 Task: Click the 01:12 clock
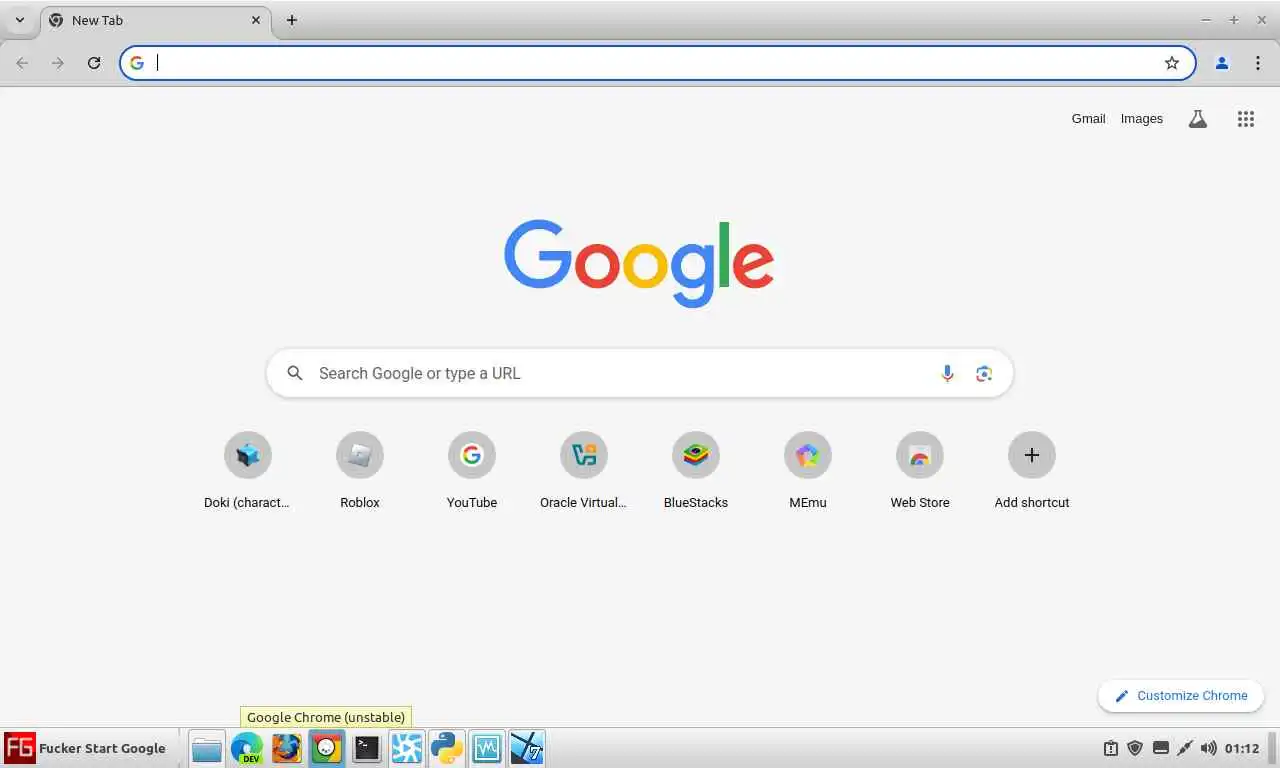point(1242,748)
